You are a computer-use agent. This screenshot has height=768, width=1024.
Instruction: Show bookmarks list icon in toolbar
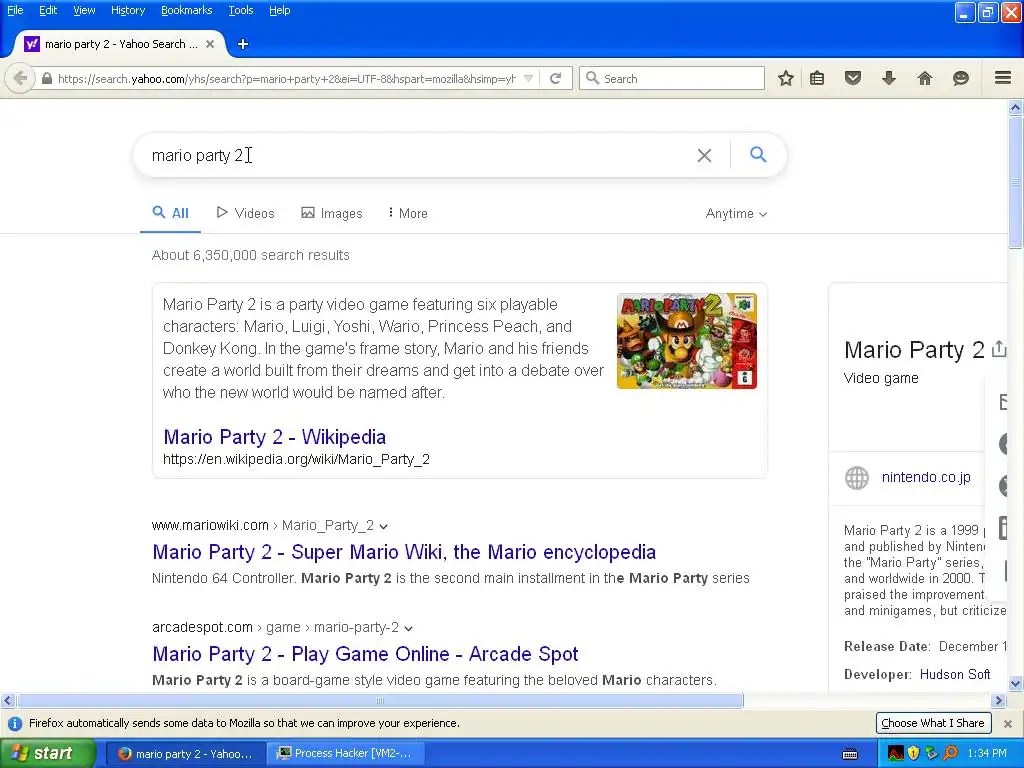pos(817,78)
